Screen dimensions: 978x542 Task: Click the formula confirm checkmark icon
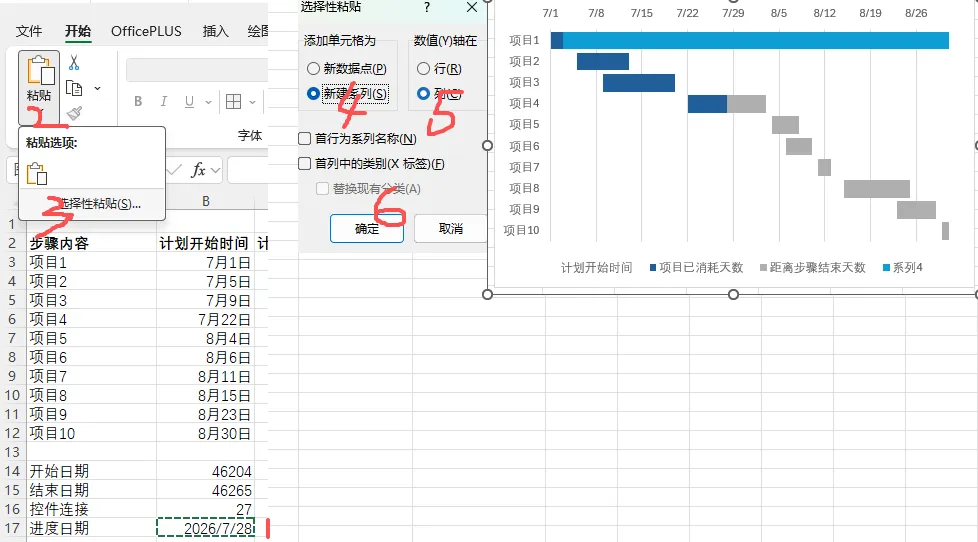coord(174,170)
